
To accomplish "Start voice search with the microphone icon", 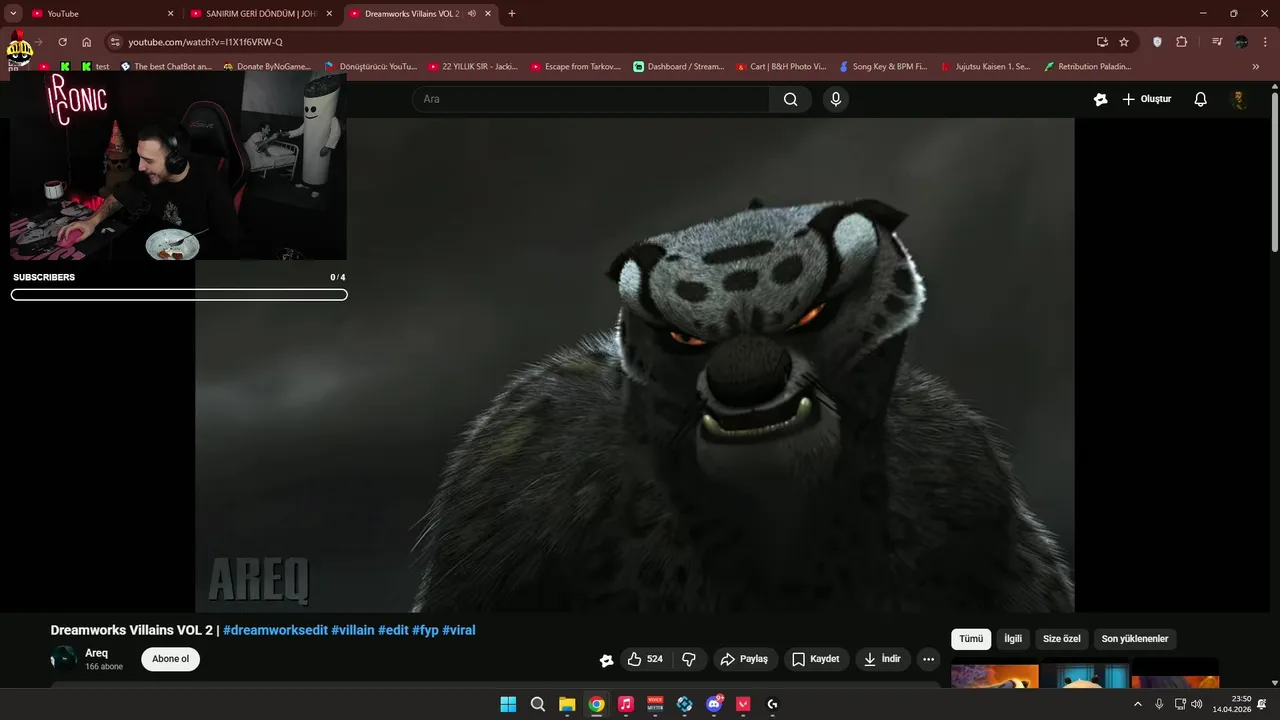I will tap(836, 99).
